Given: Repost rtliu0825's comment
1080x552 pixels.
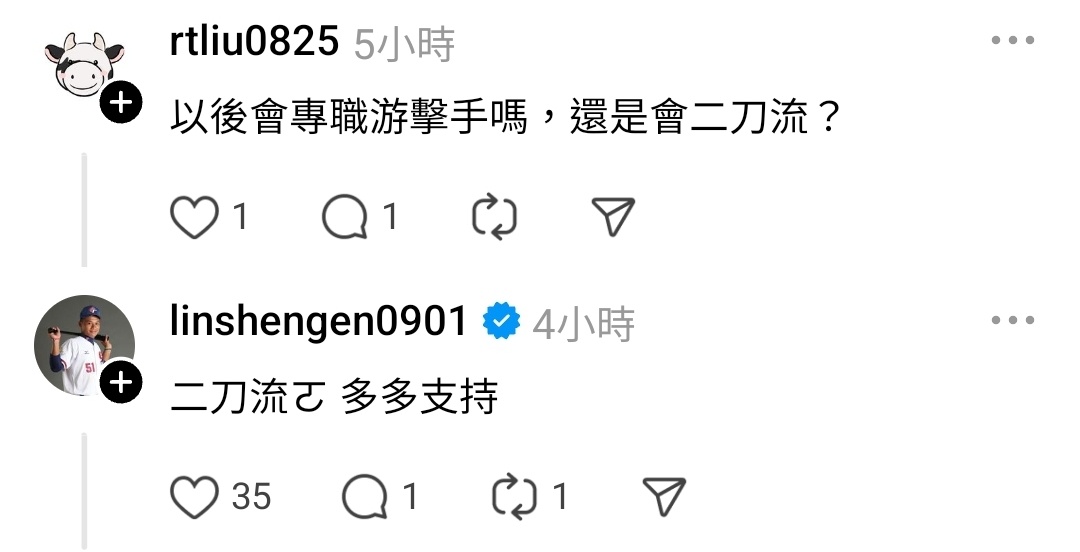Looking at the screenshot, I should 495,217.
